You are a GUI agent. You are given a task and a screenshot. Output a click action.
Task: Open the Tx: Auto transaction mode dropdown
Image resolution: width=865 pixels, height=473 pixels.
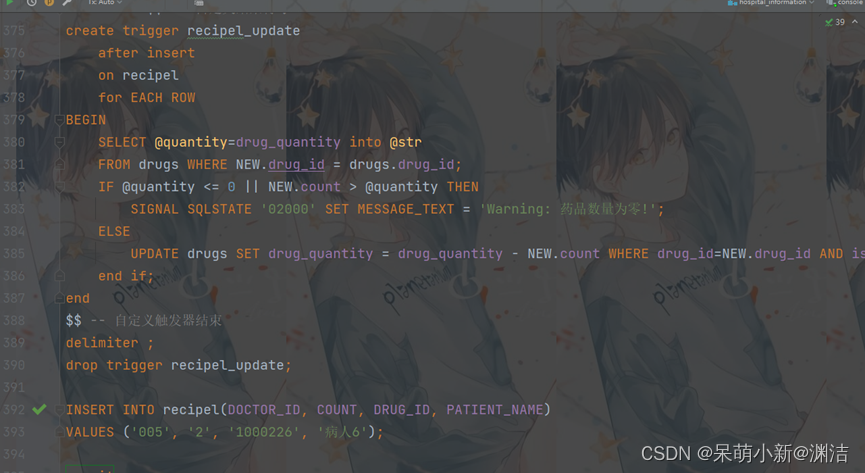tap(105, 2)
